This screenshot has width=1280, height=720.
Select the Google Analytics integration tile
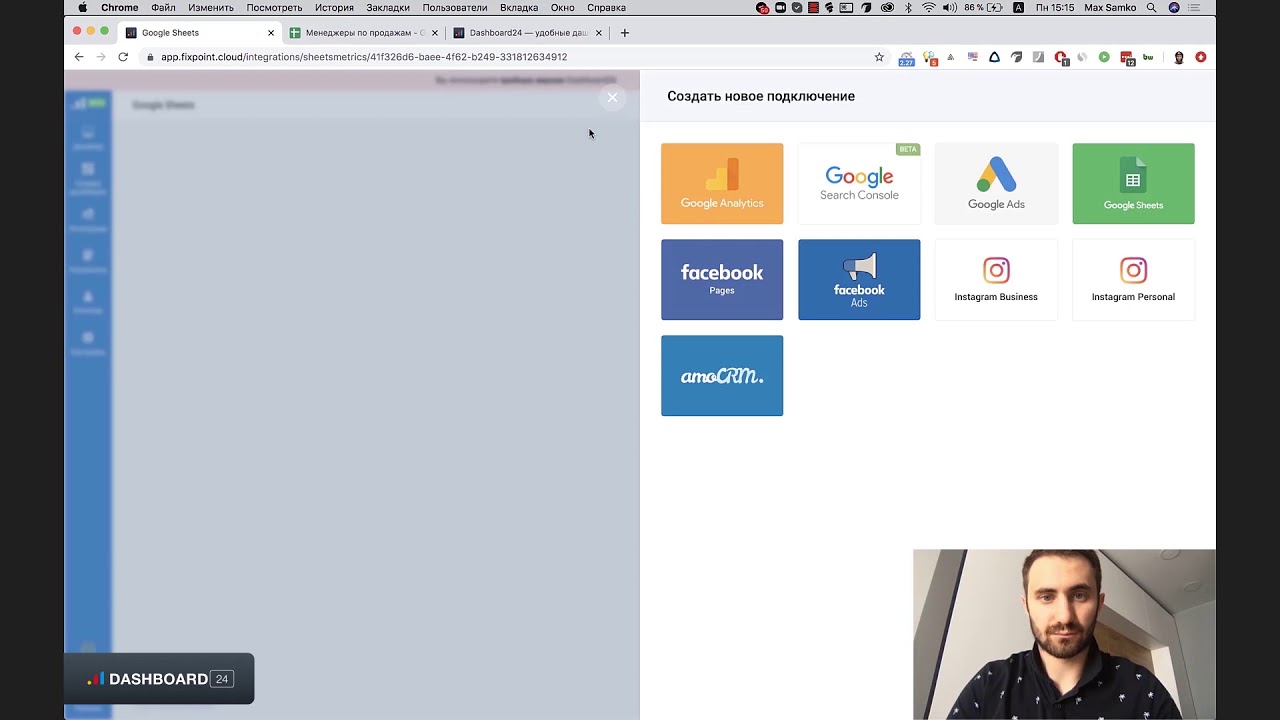click(722, 183)
